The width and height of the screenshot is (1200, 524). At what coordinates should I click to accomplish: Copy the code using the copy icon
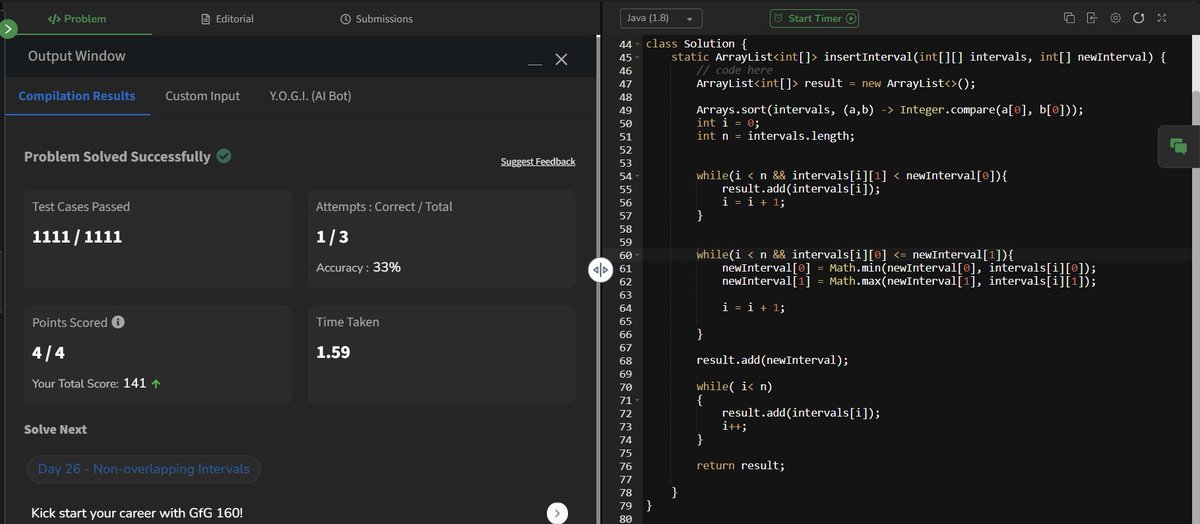[1069, 18]
